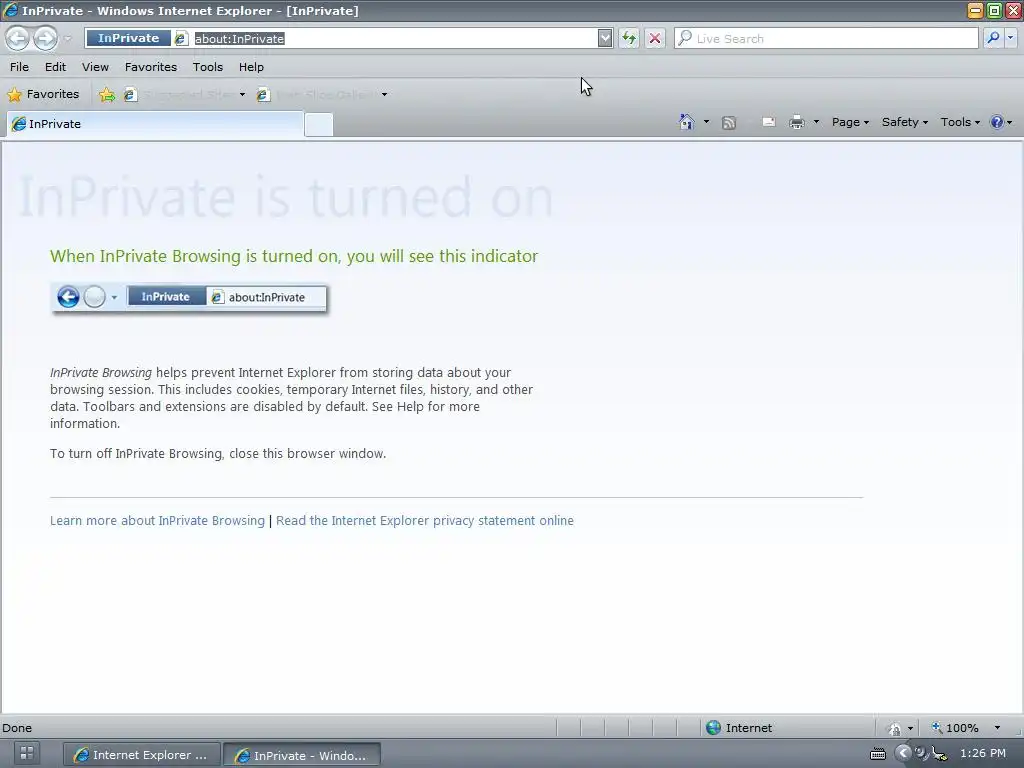Click the volume tray icon

tap(921, 753)
